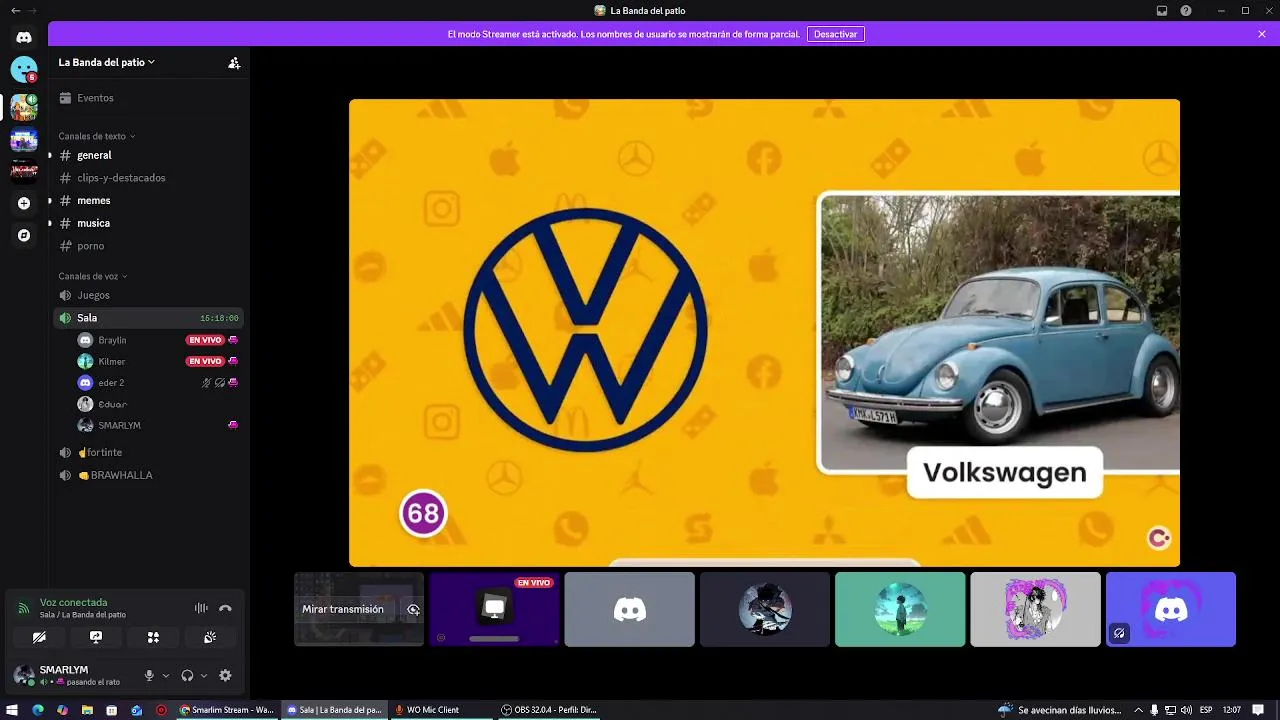Select the purple manga avatar participant tile
1280x720 pixels.
[1035, 609]
